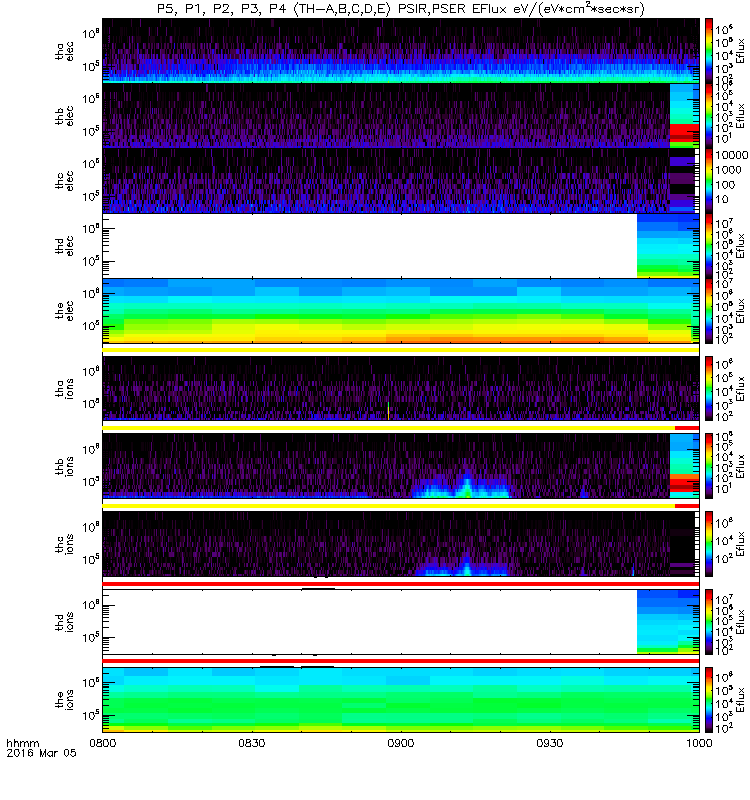Click the '10000' label on thc elec color scale
This screenshot has height=800, width=750.
731,155
